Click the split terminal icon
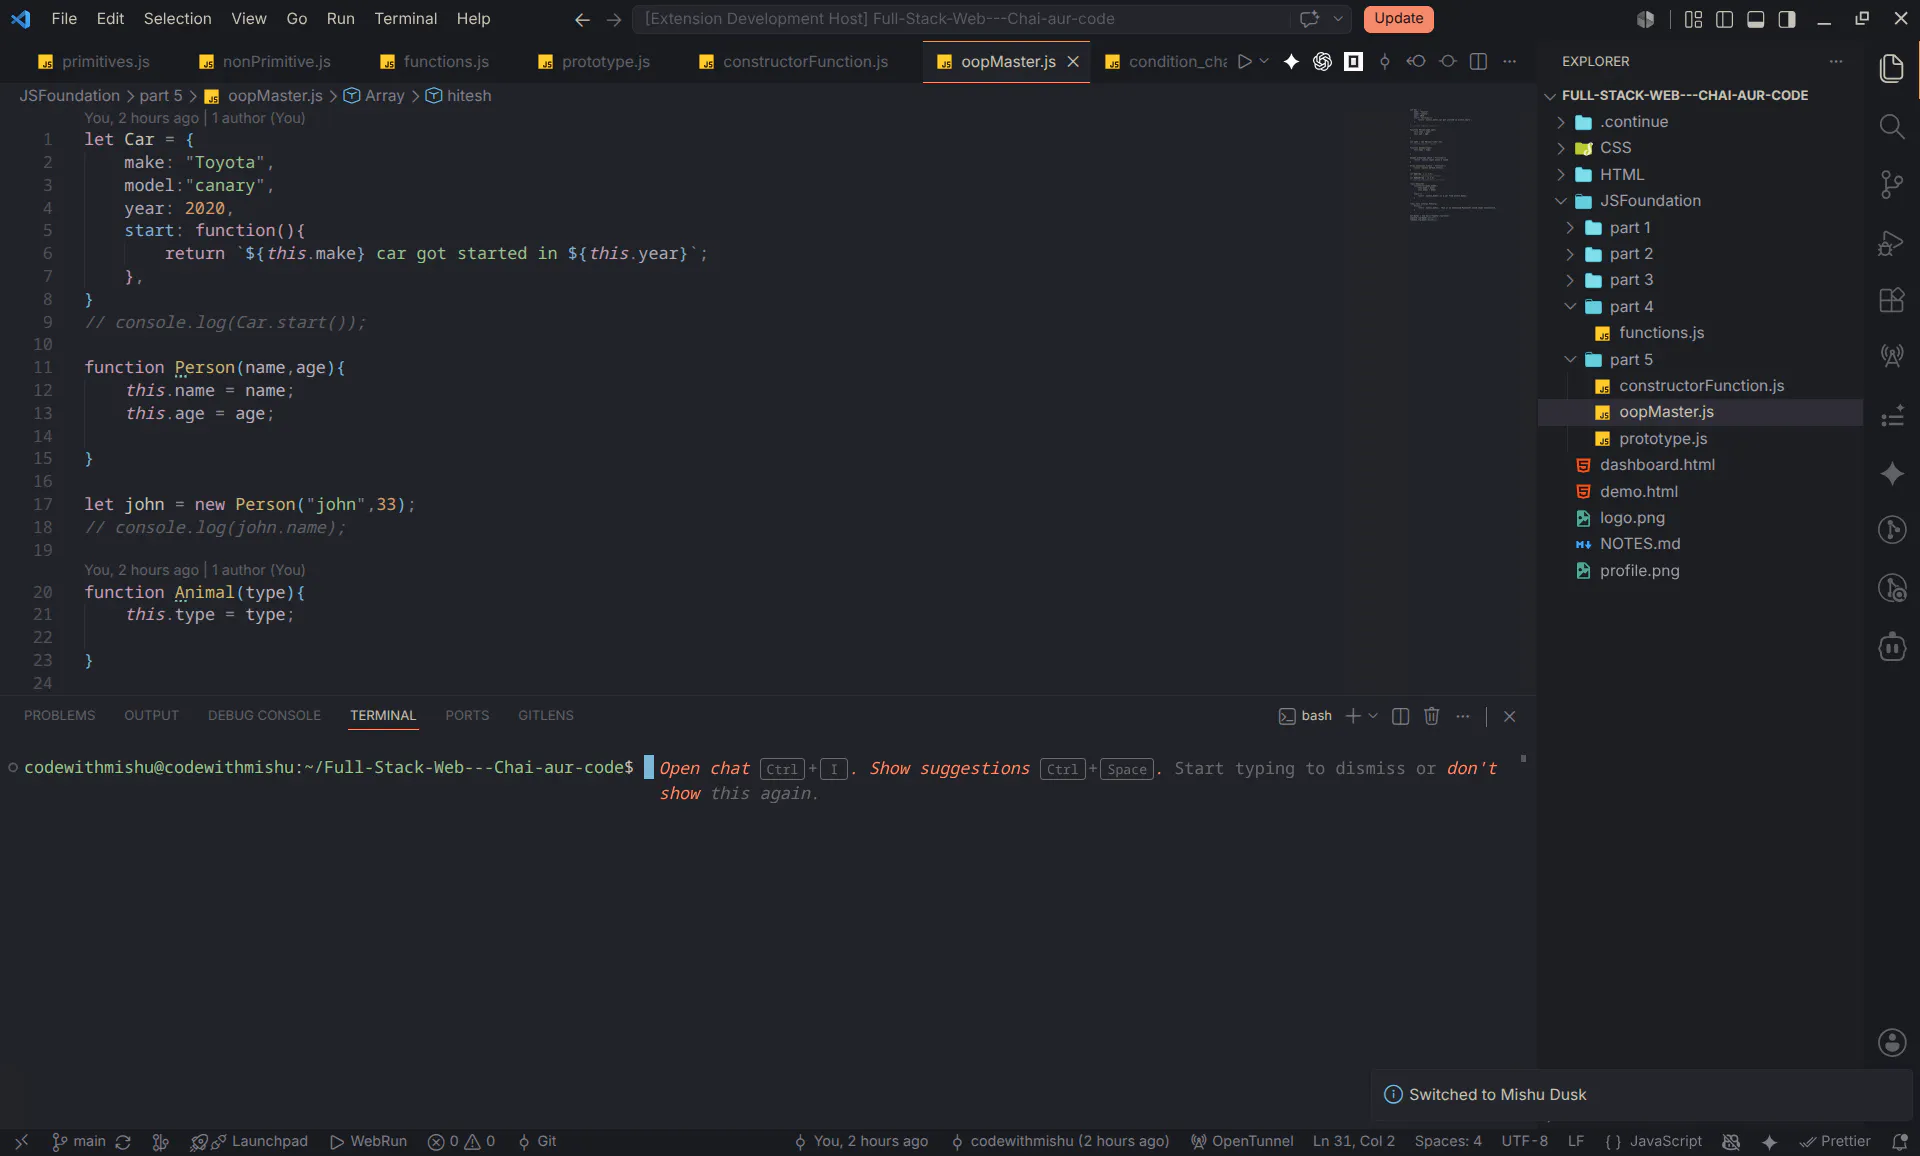The image size is (1920, 1156). [1400, 716]
